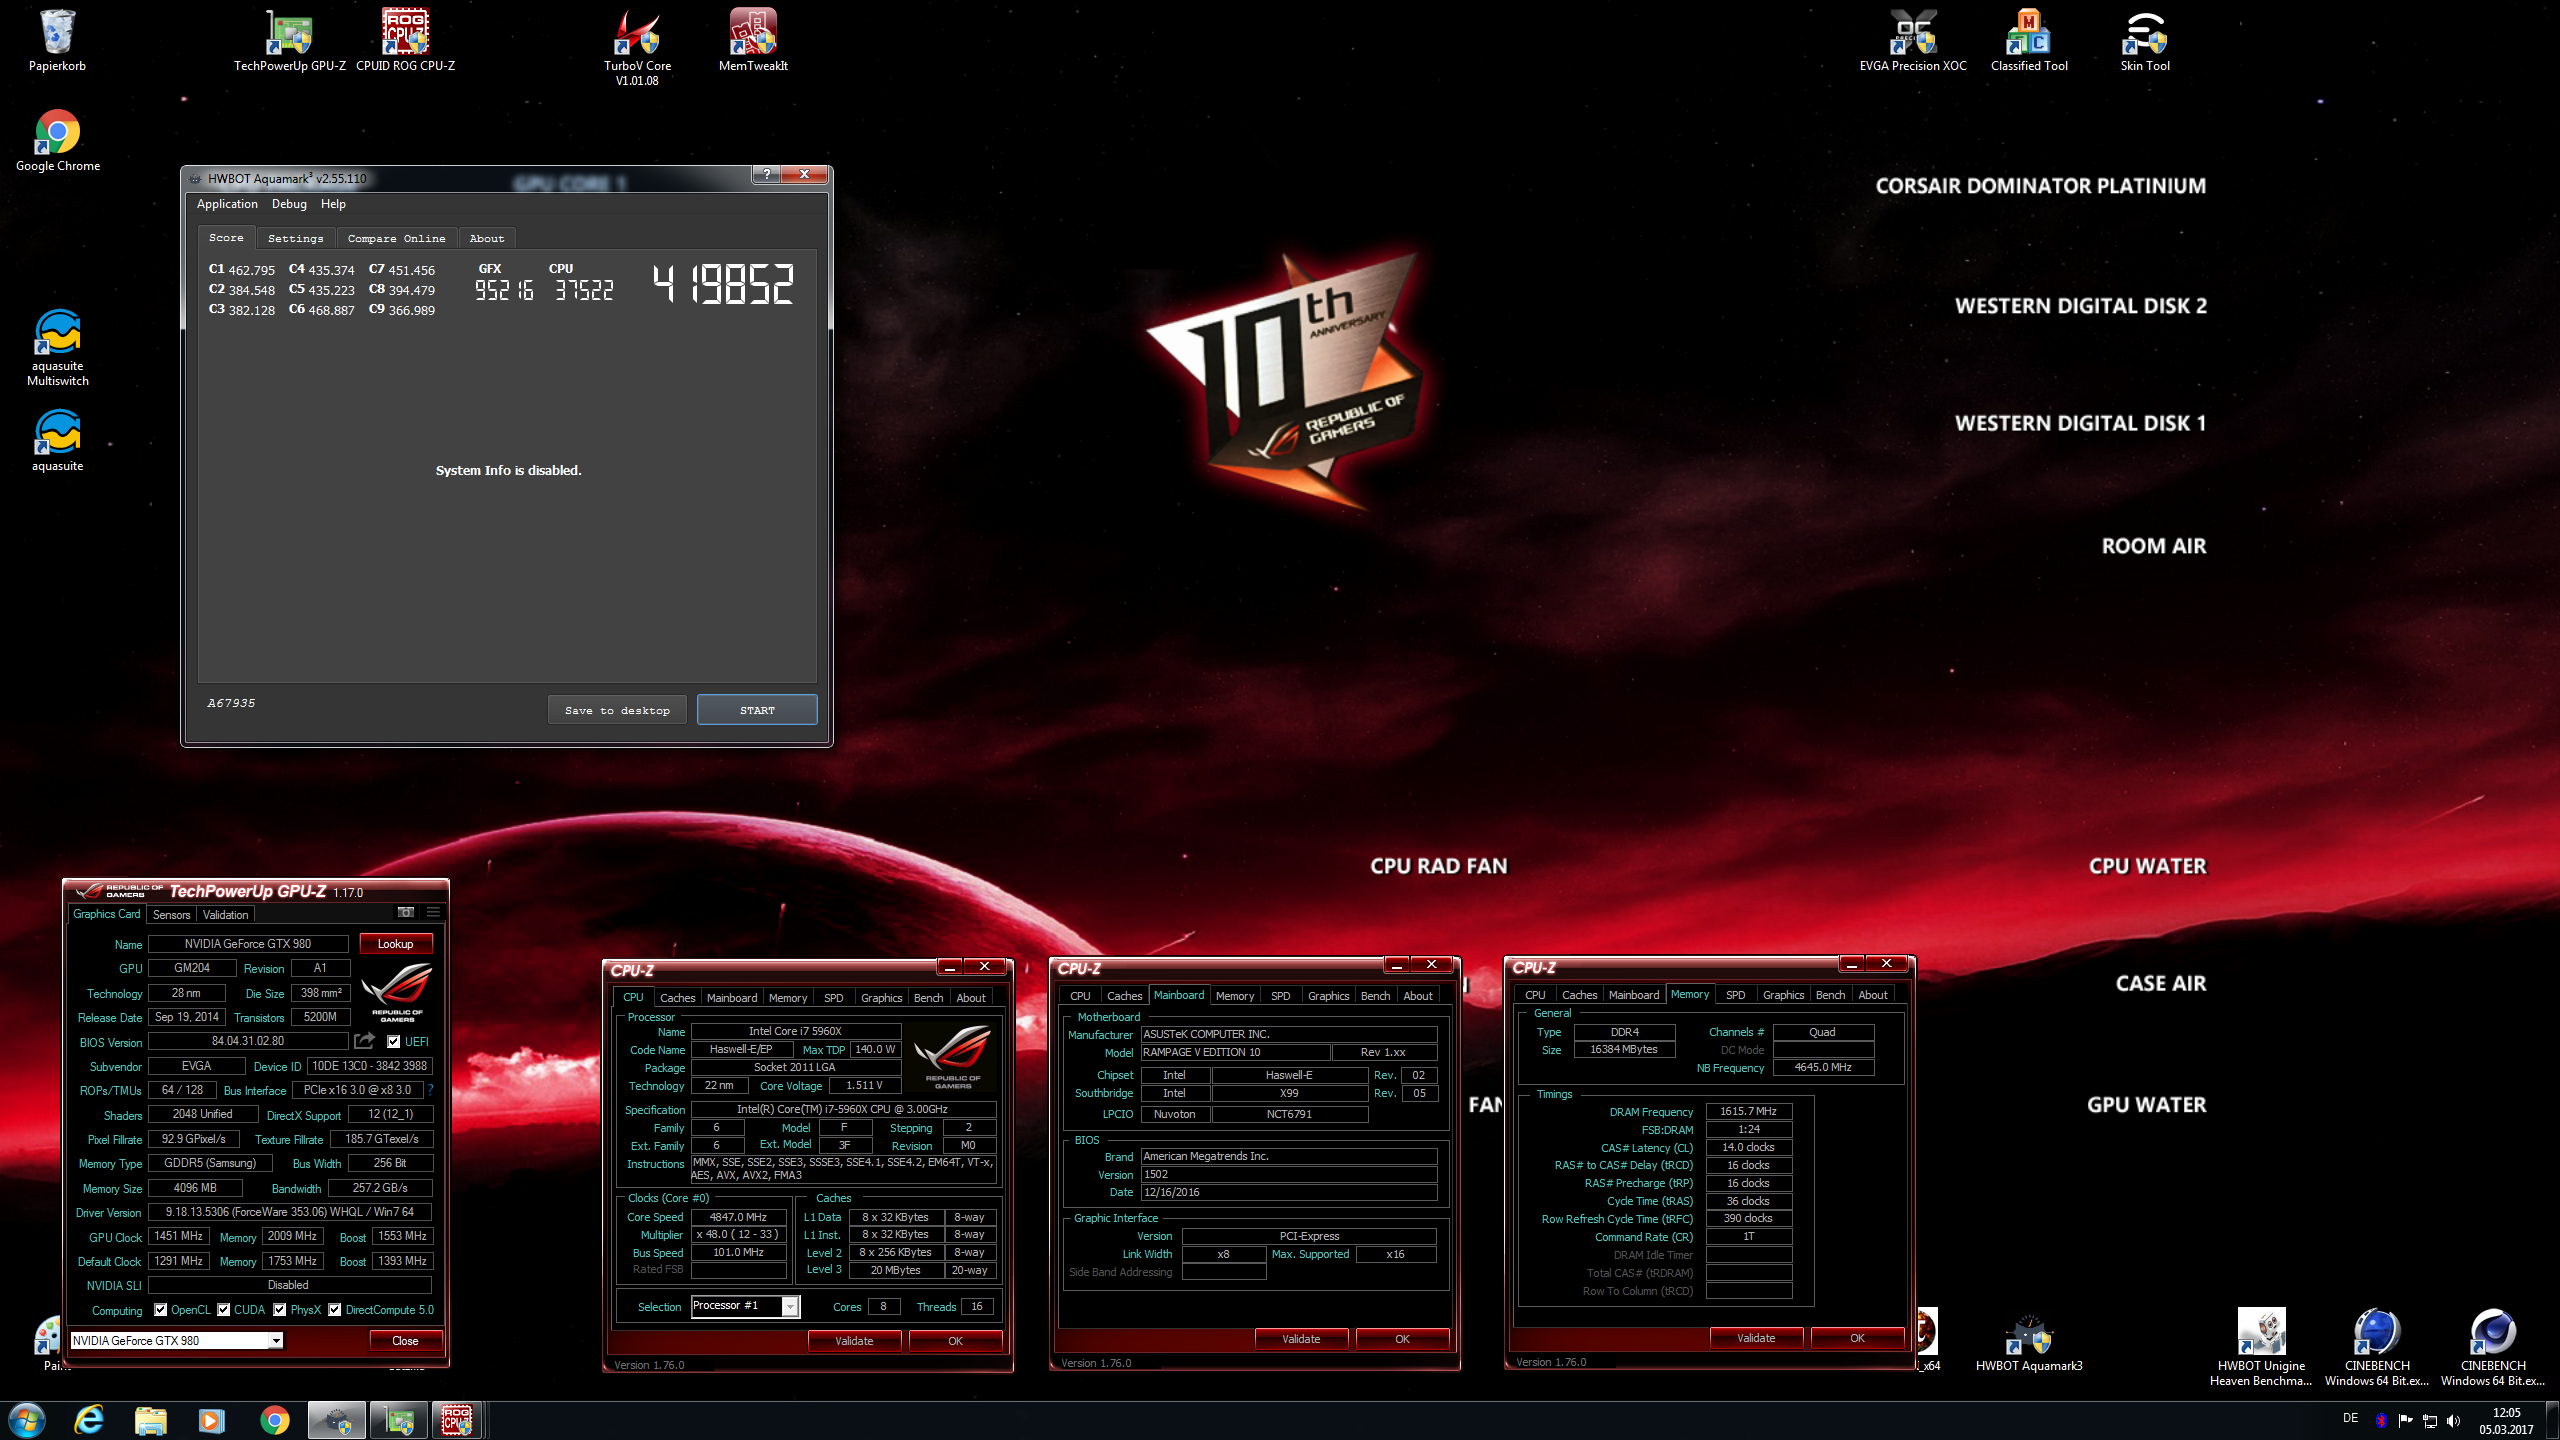Open Windows Explorer folder taskbar icon

(150, 1420)
